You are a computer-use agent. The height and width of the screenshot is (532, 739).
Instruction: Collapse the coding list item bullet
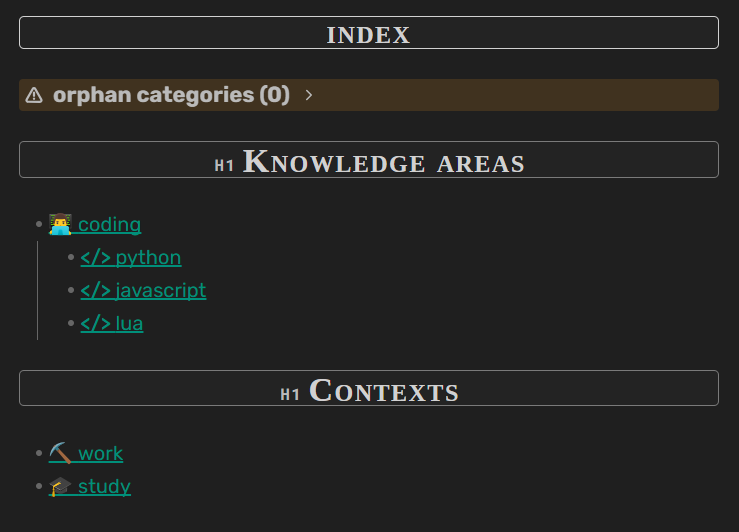coord(38,224)
